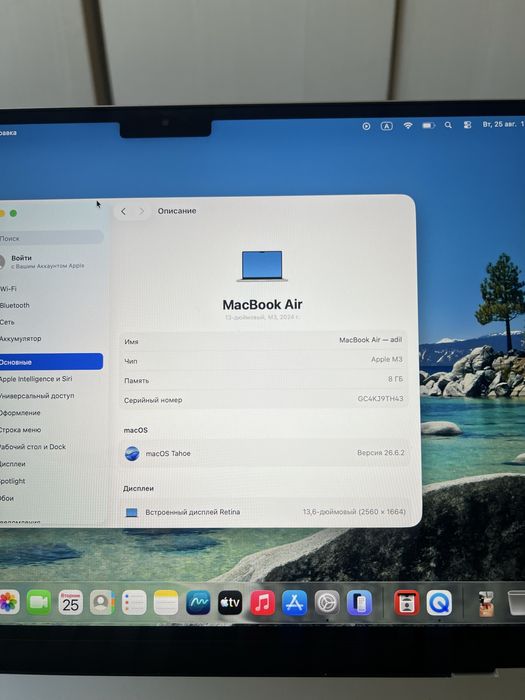Launch Reminders from the Dock
Image resolution: width=525 pixels, height=700 pixels.
pyautogui.click(x=134, y=602)
